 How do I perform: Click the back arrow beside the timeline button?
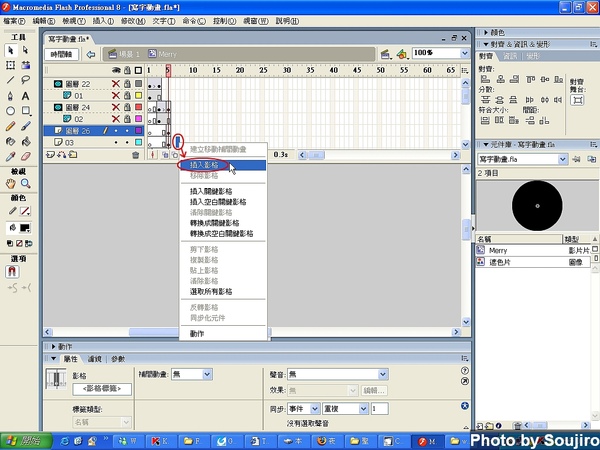coord(91,54)
